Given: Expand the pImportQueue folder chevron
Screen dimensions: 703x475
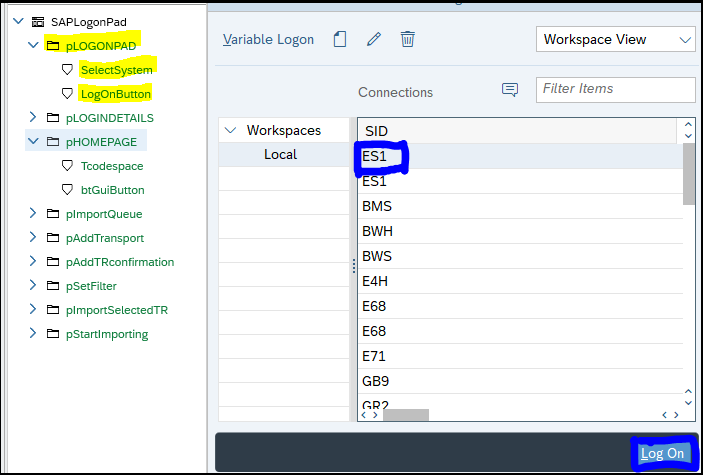Looking at the screenshot, I should click(33, 213).
